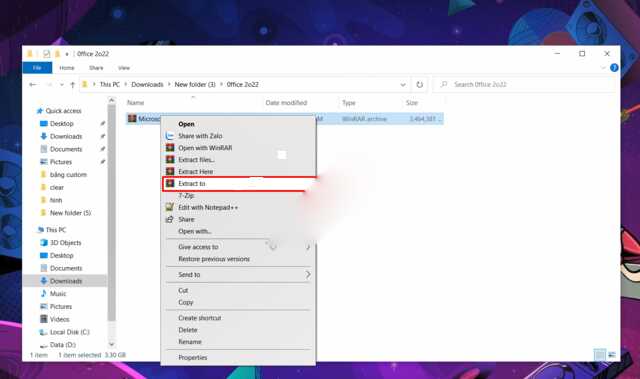The width and height of the screenshot is (640, 379).
Task: Click Open in the context menu
Action: pos(186,124)
